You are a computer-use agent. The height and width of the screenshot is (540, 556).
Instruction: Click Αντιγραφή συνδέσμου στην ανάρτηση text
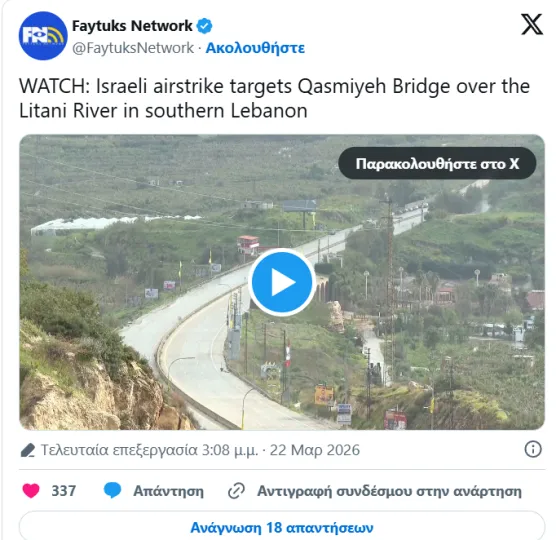389,491
